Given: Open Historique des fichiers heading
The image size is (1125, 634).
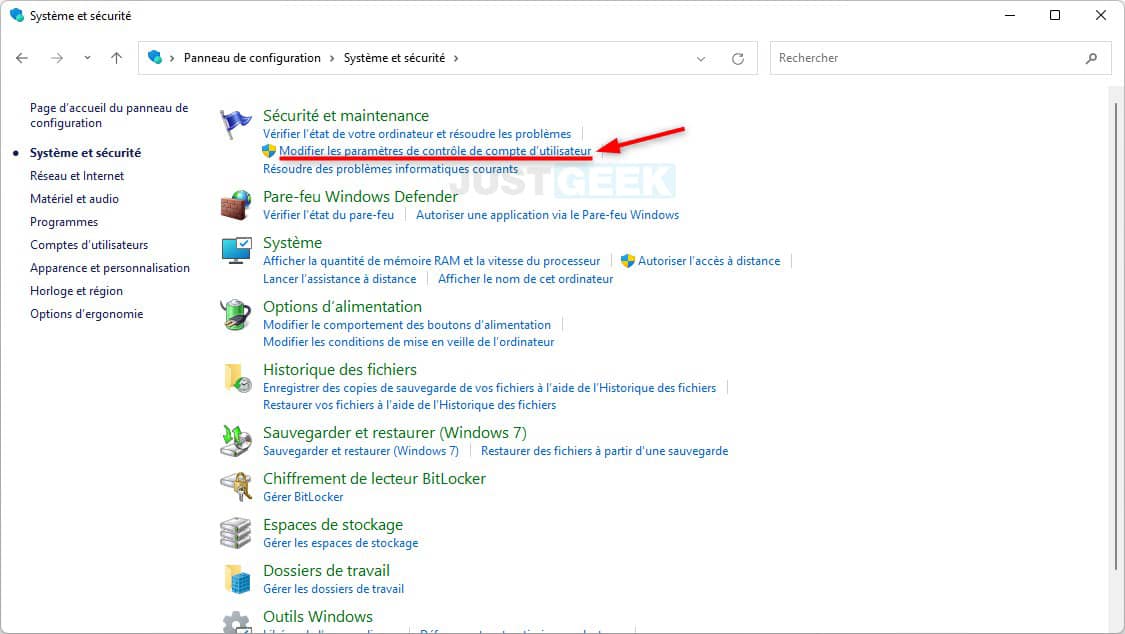Looking at the screenshot, I should pos(339,369).
